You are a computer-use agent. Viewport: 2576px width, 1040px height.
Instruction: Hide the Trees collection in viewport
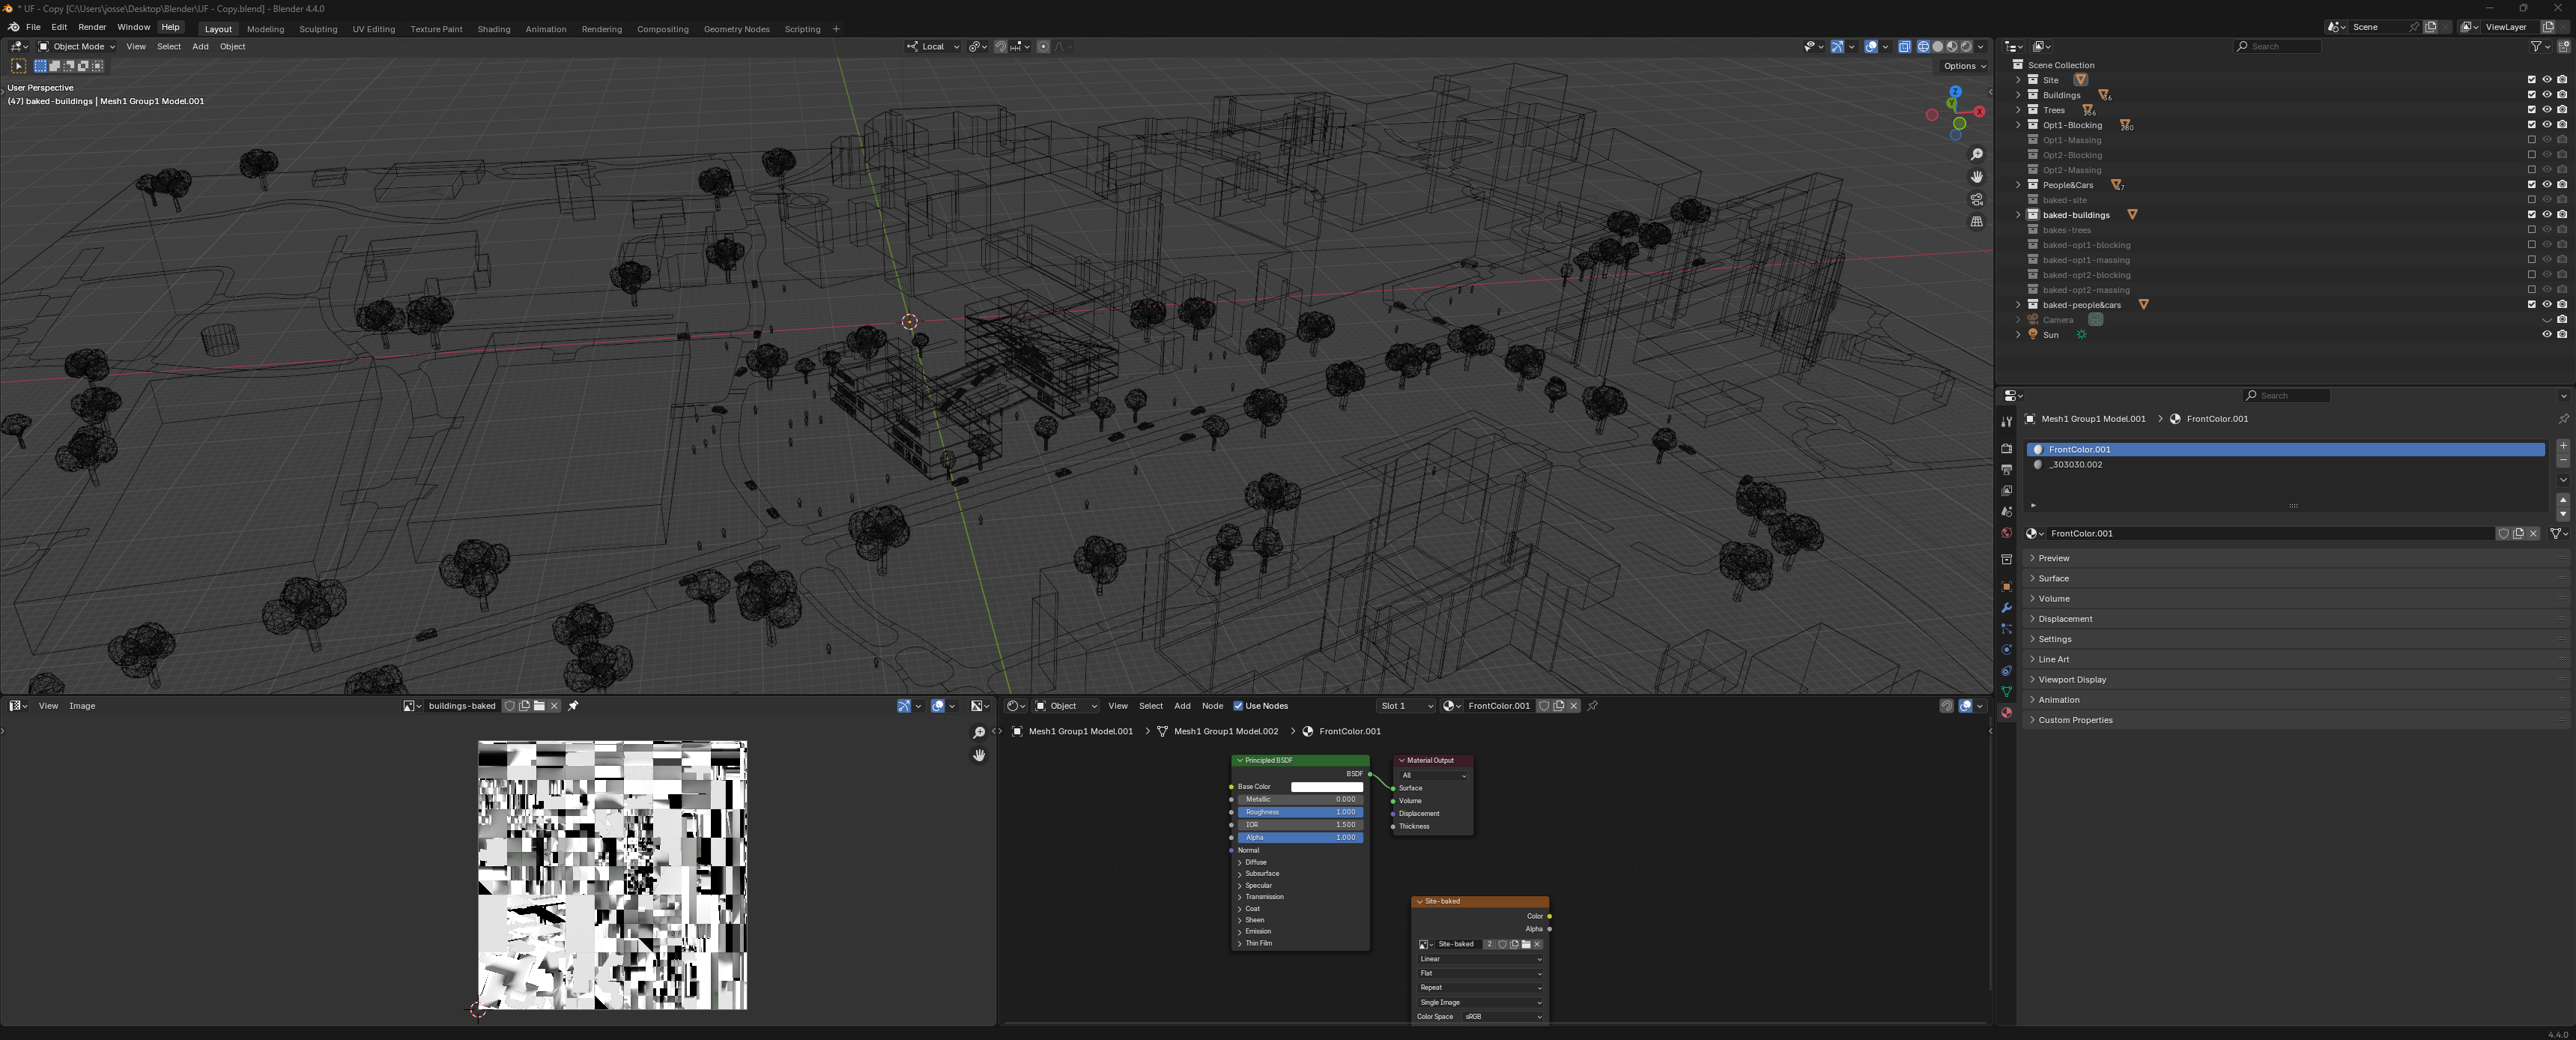click(x=2547, y=110)
